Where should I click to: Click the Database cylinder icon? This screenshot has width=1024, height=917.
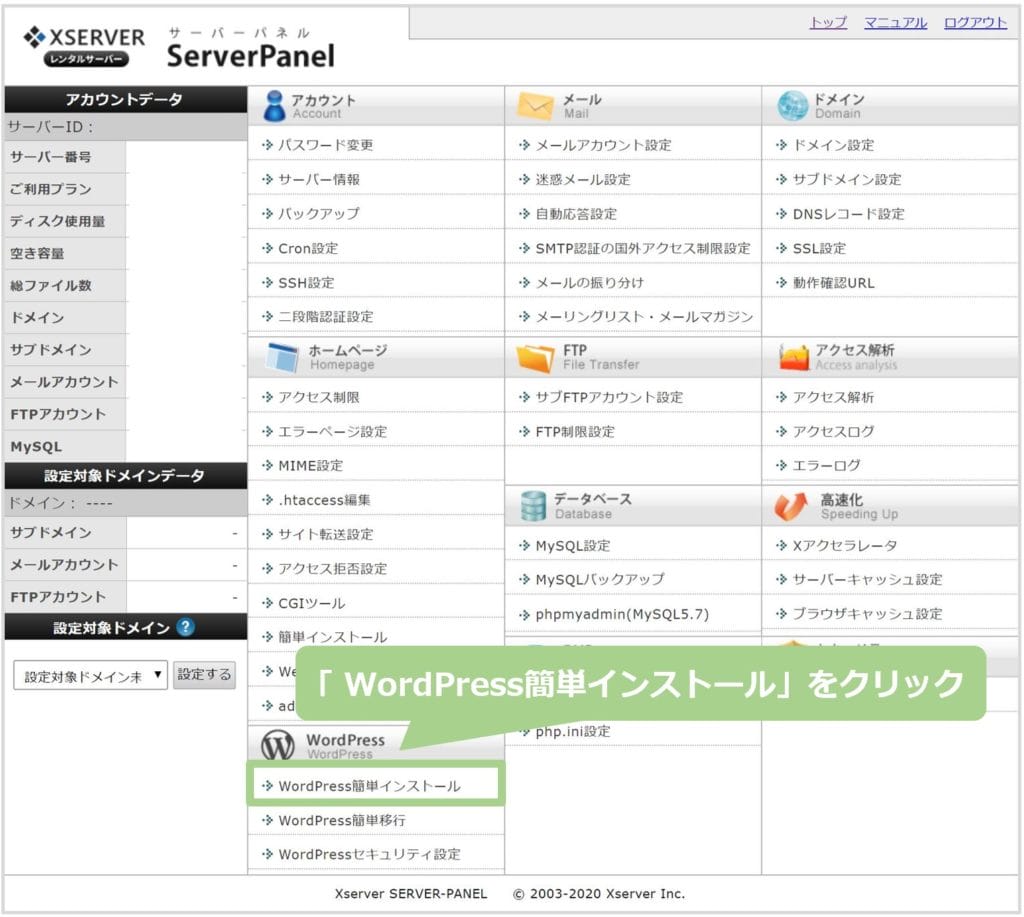click(x=533, y=506)
